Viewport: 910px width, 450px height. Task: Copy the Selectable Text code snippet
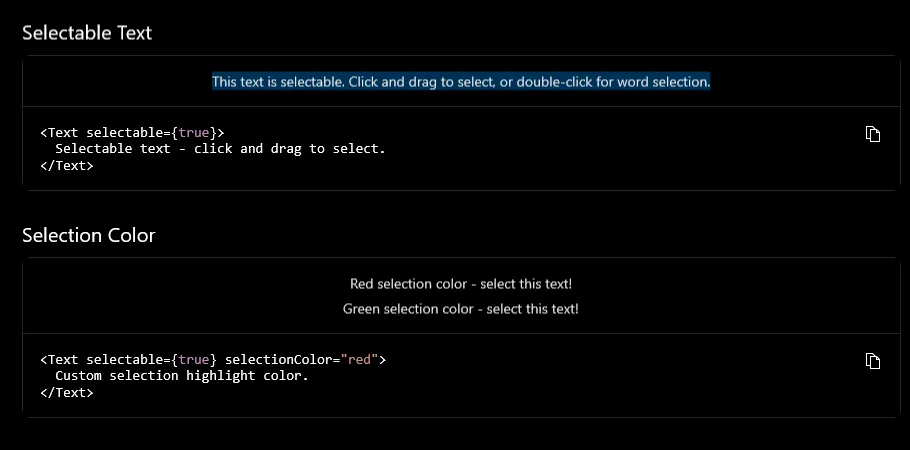[872, 134]
